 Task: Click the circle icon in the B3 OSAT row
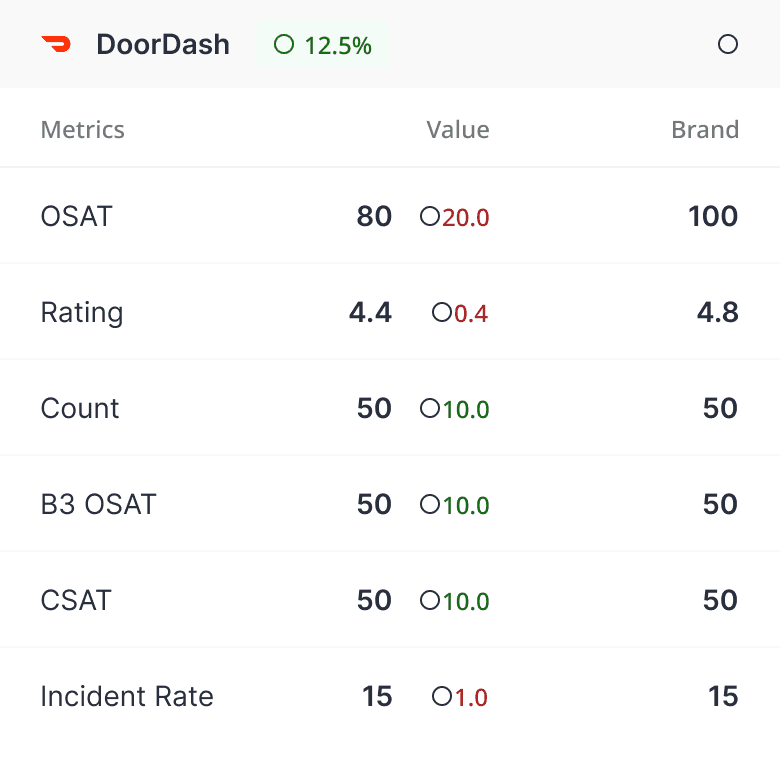[430, 505]
